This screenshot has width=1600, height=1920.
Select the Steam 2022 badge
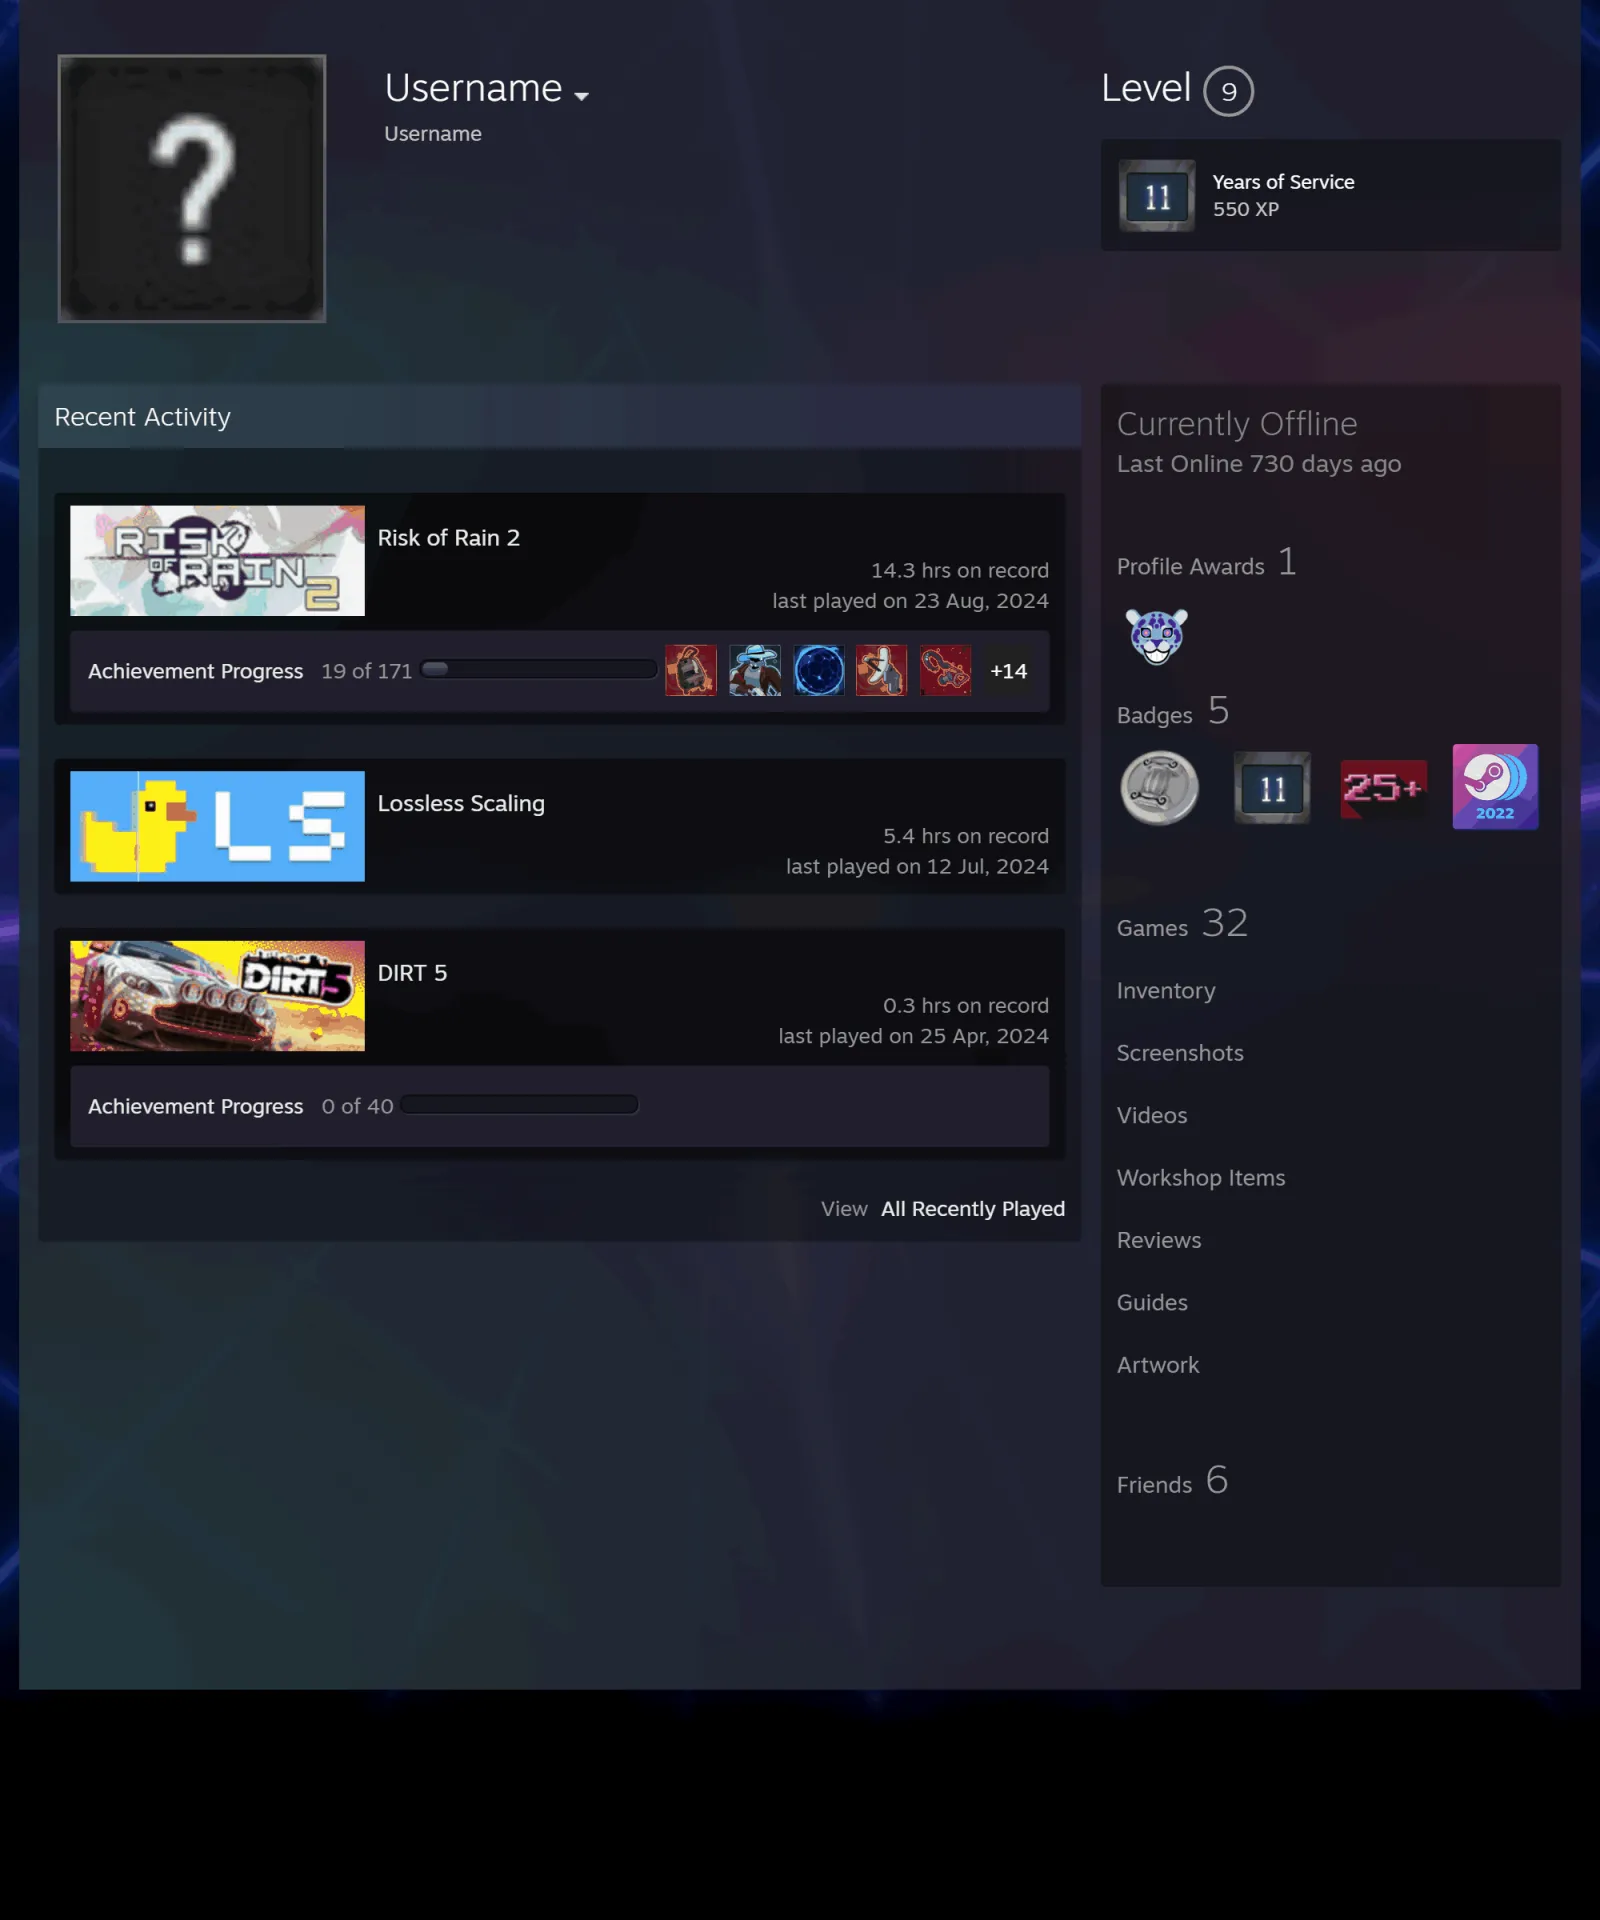click(1495, 787)
